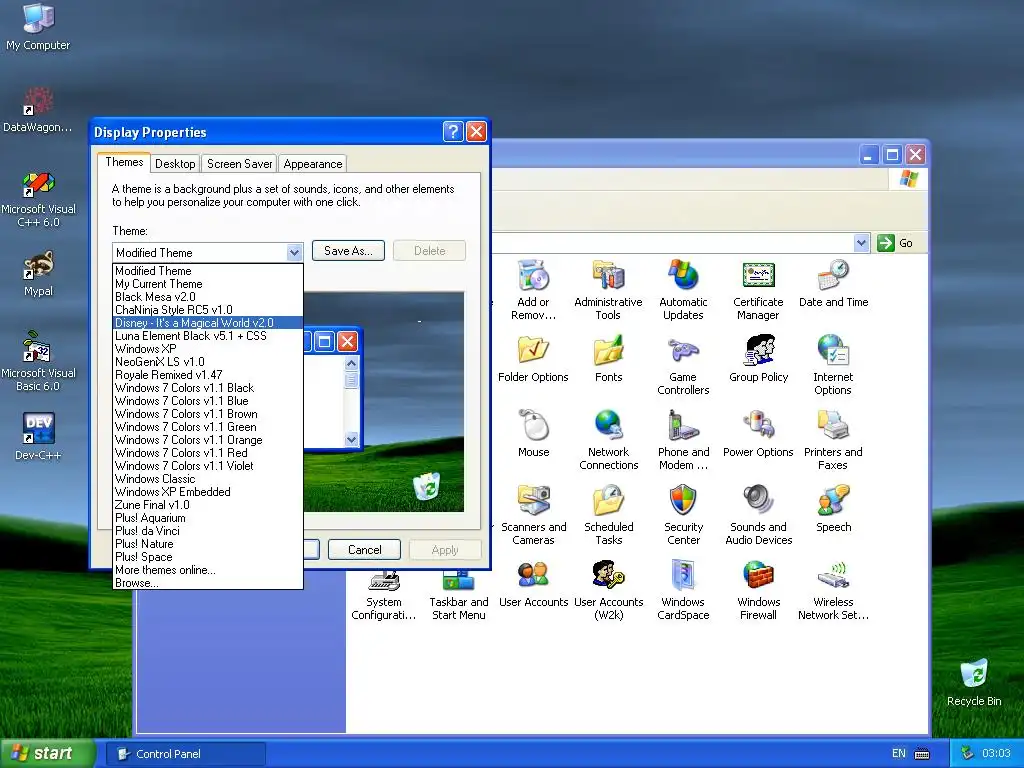
Task: Open Date and Time applet
Action: (833, 283)
